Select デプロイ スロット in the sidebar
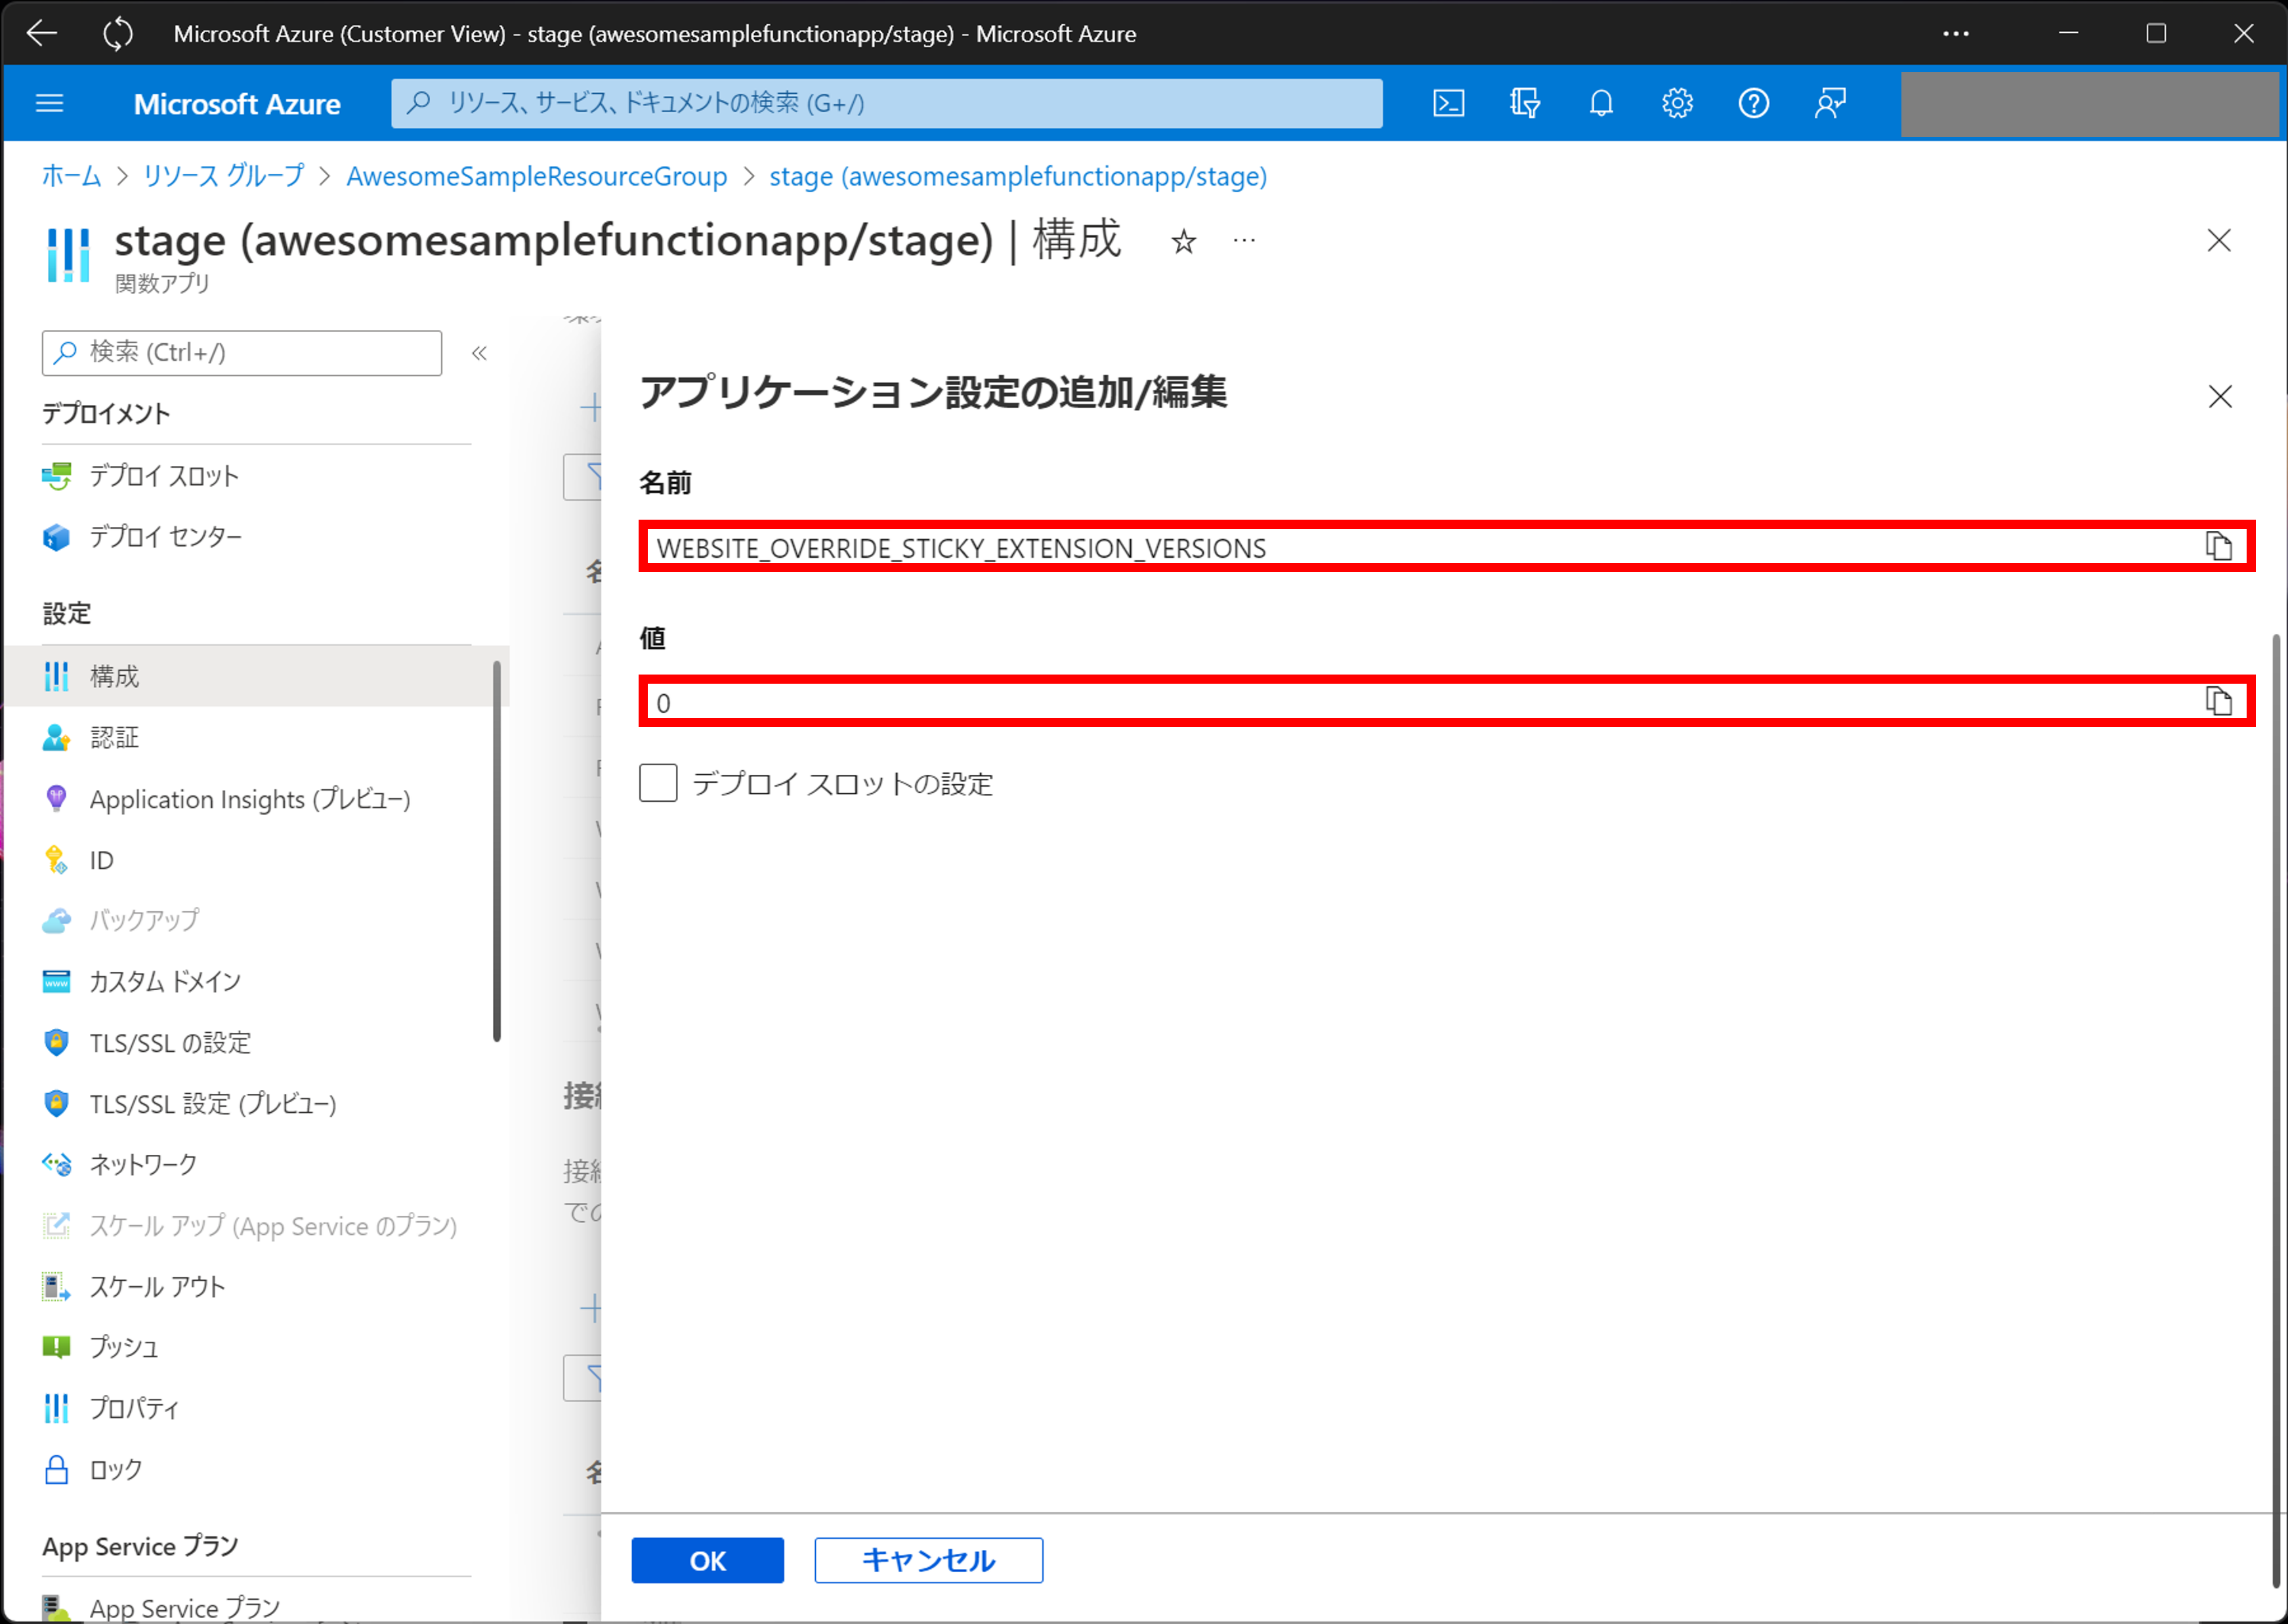 (x=164, y=476)
